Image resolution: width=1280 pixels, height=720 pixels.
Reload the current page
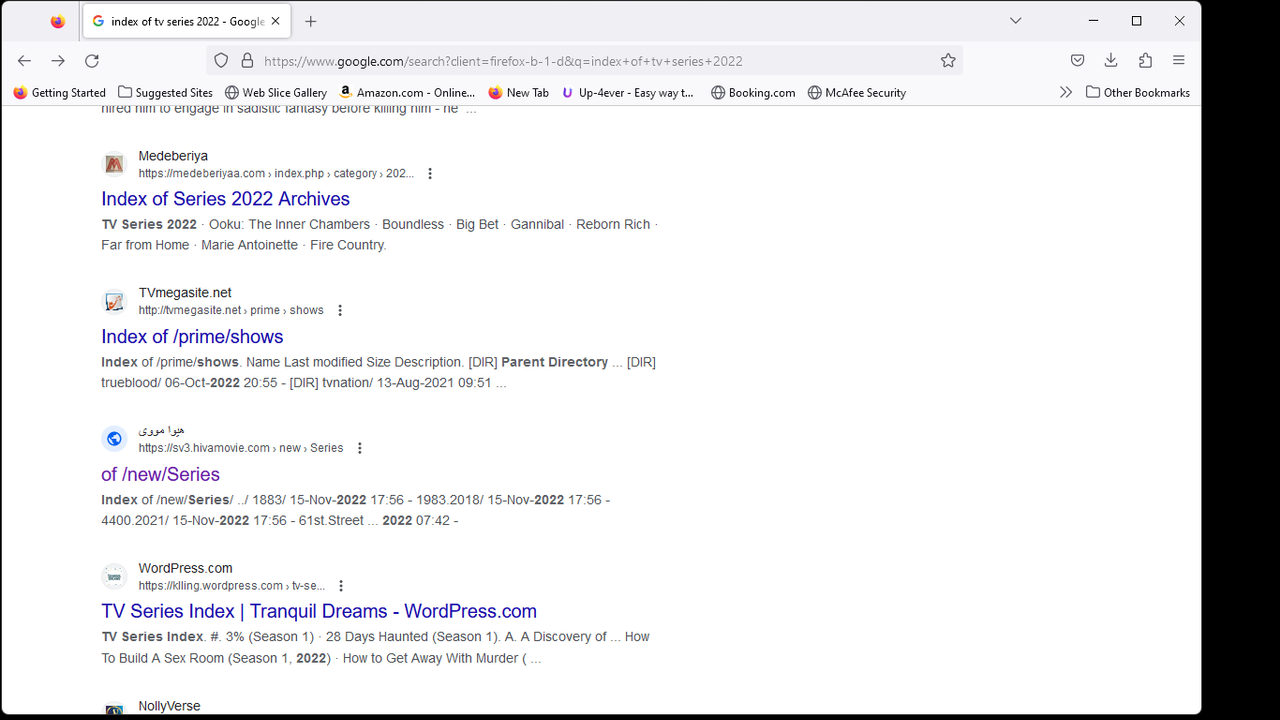[x=92, y=61]
